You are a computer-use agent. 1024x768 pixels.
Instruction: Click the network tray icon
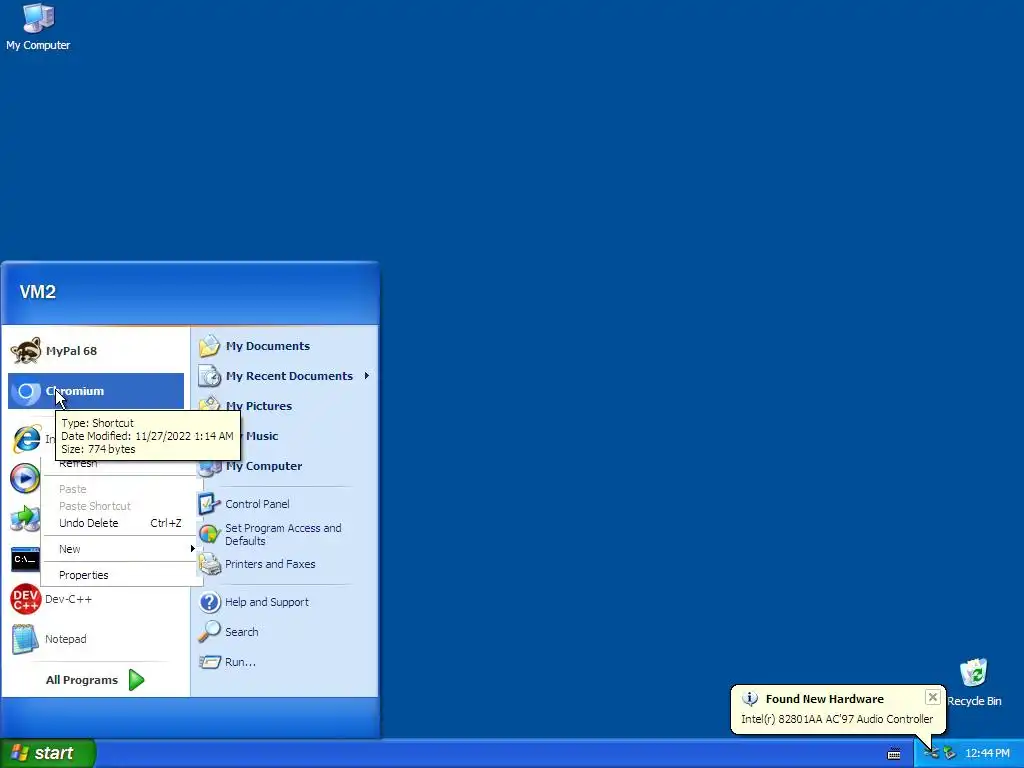tap(931, 753)
